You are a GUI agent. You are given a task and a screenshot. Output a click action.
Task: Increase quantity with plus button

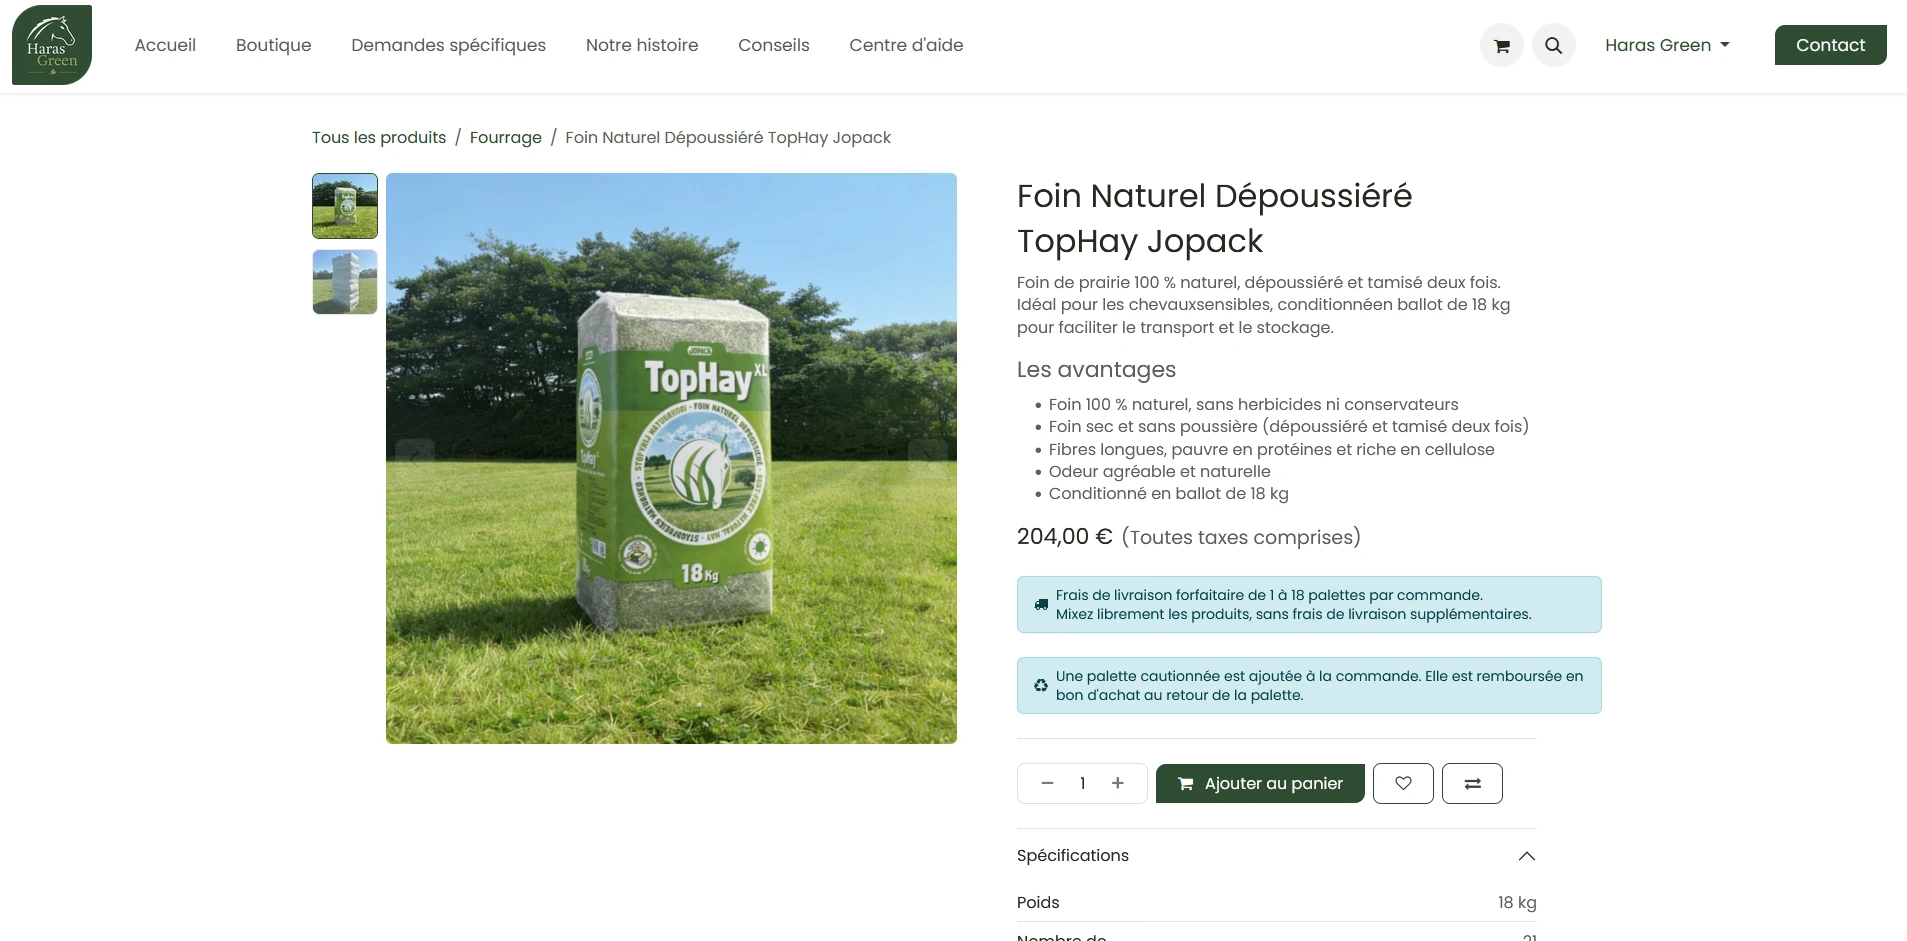[1118, 783]
